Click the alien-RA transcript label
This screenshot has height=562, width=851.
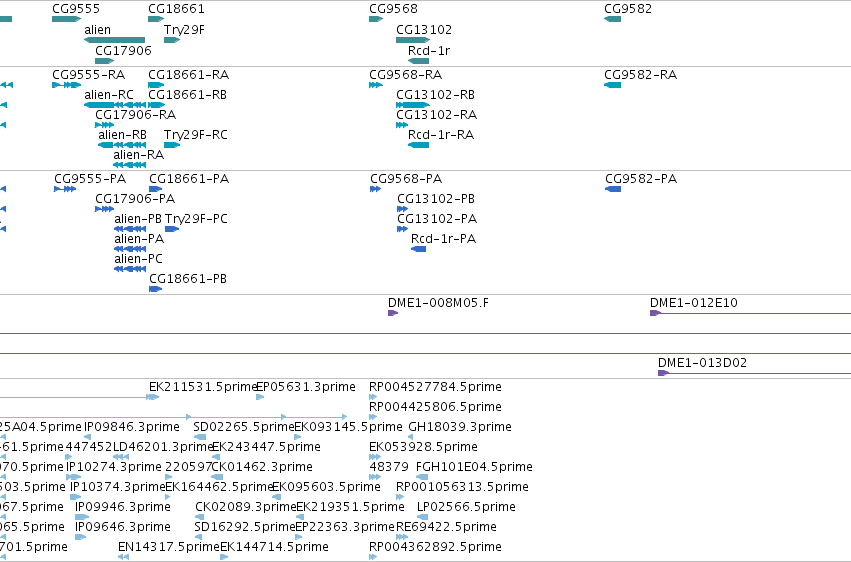pyautogui.click(x=138, y=155)
